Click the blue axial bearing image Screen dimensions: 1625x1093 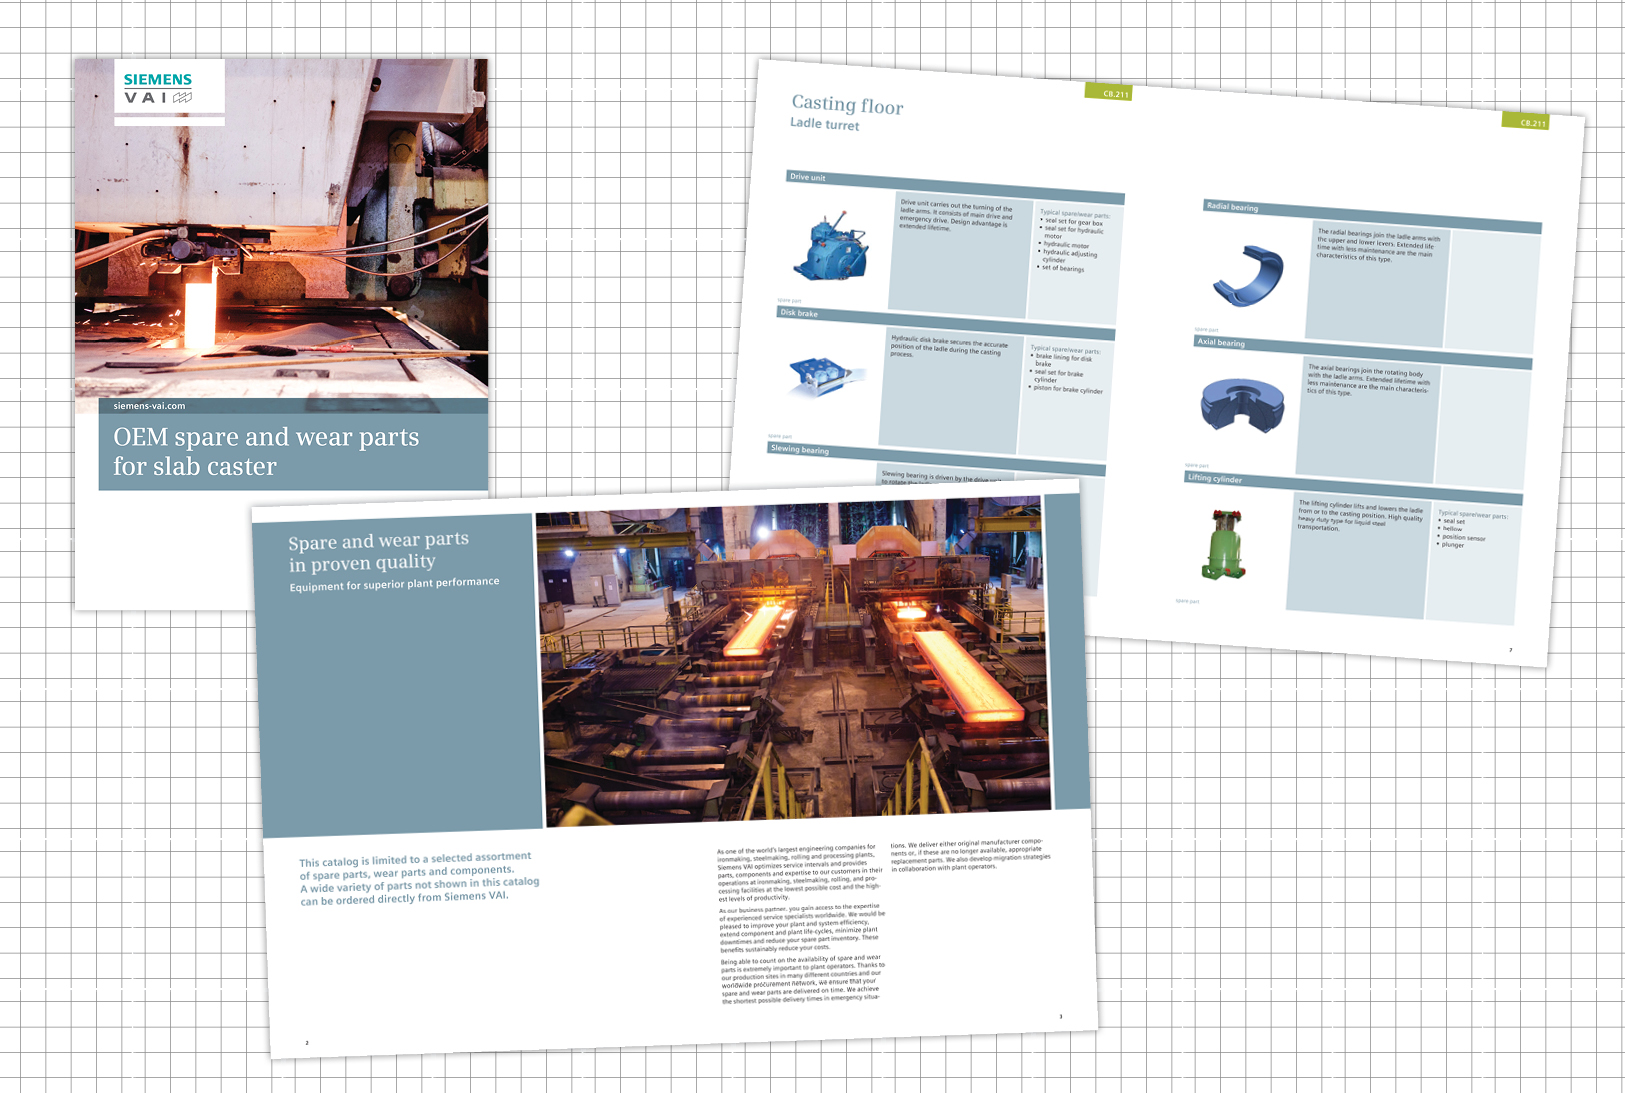point(1241,406)
